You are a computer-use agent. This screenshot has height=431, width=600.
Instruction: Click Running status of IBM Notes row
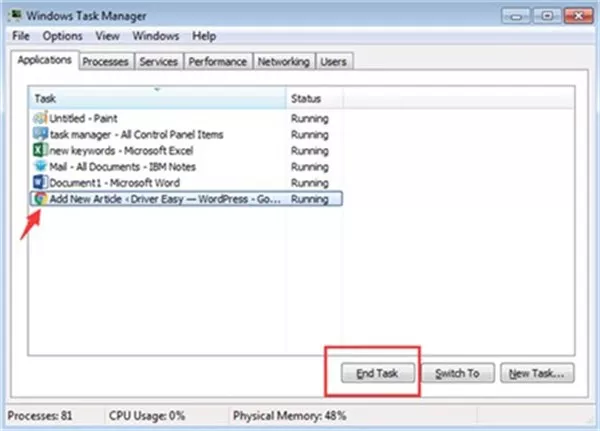point(310,167)
